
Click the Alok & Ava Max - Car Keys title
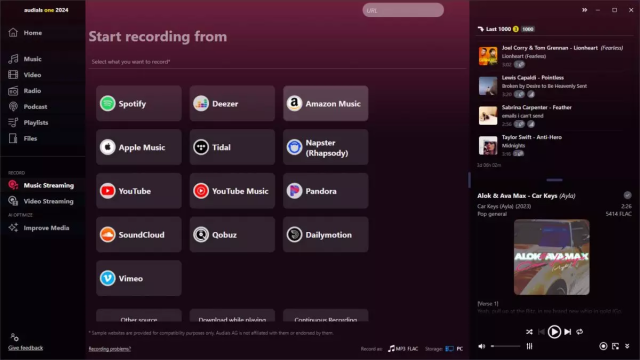point(526,196)
